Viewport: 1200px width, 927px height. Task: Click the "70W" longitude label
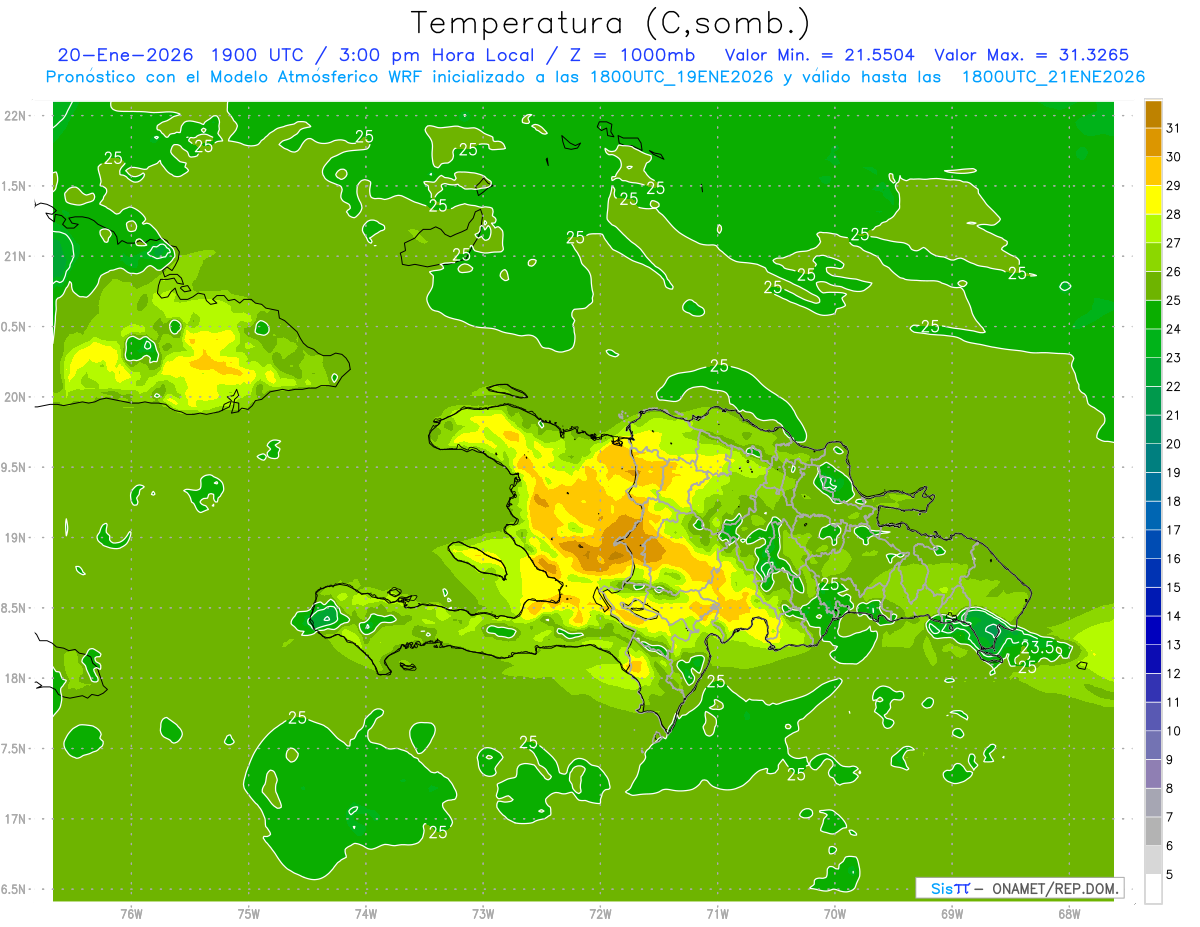[835, 913]
